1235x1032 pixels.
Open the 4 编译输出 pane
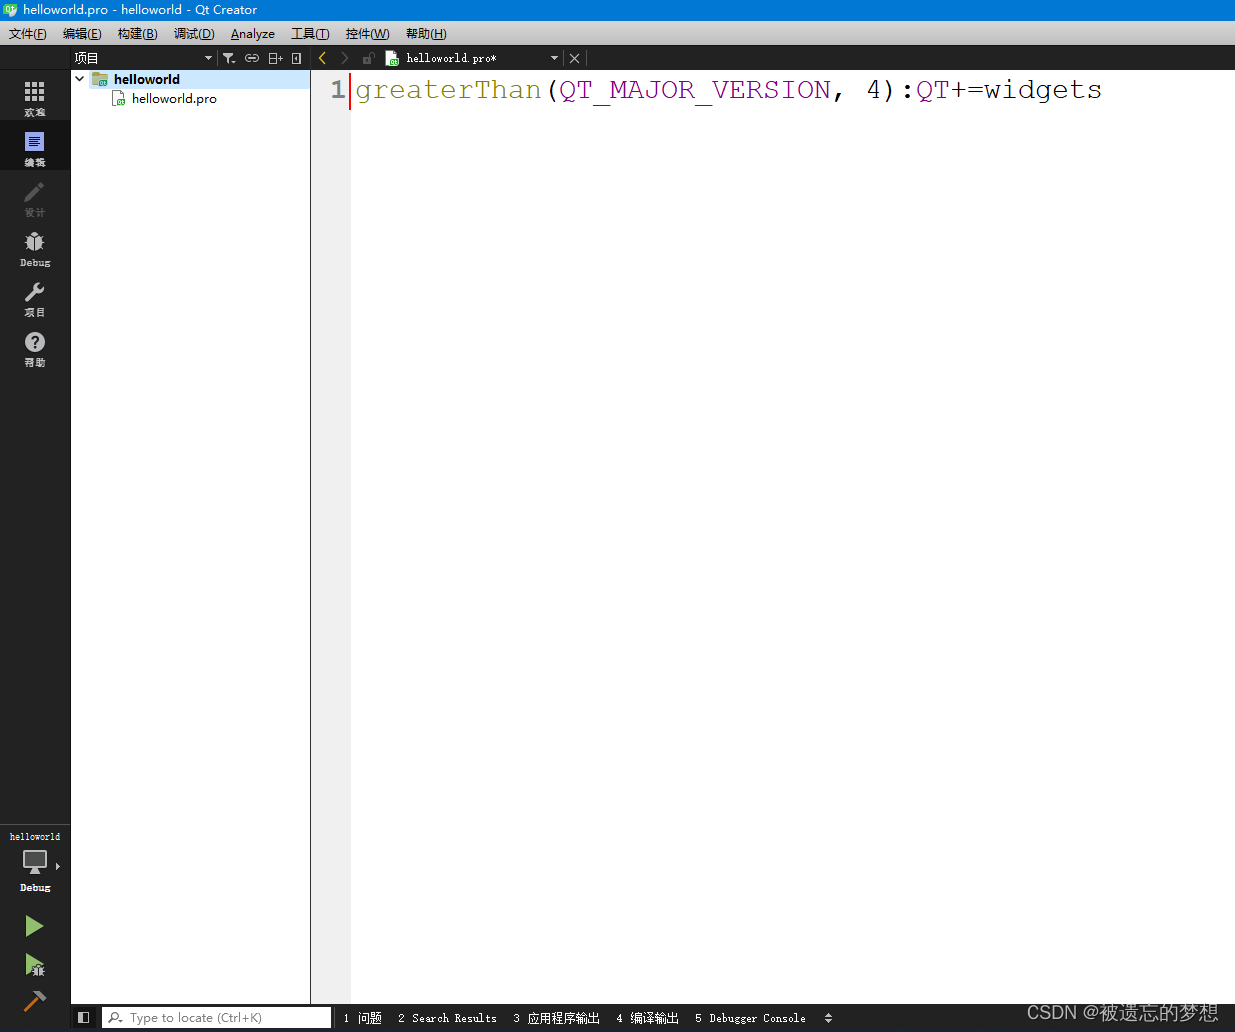[x=647, y=1018]
